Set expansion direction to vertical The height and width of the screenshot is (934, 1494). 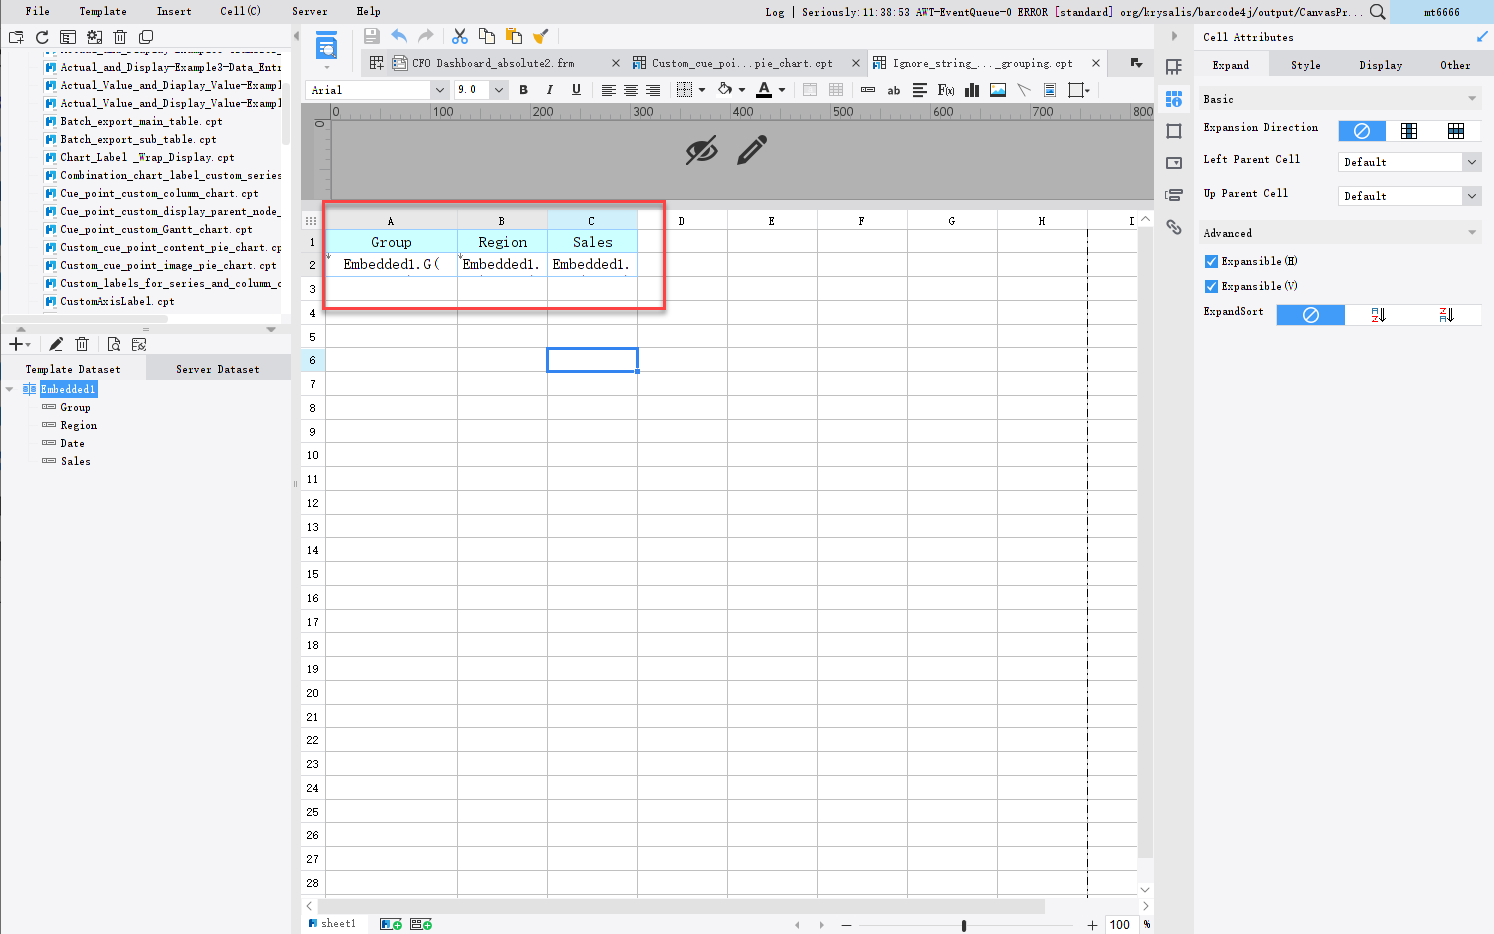coord(1409,131)
